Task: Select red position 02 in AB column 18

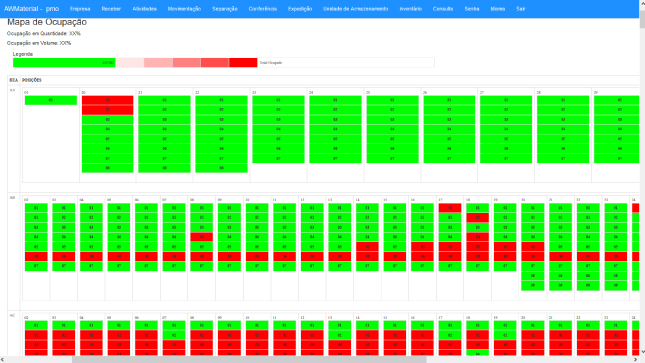Action: (x=477, y=218)
